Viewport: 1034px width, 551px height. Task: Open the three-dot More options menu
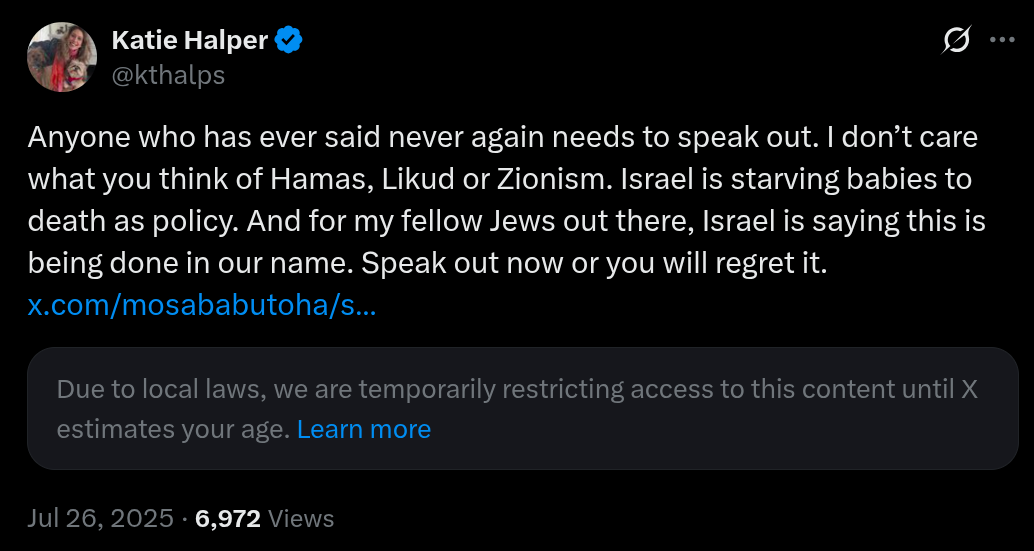pyautogui.click(x=1002, y=40)
